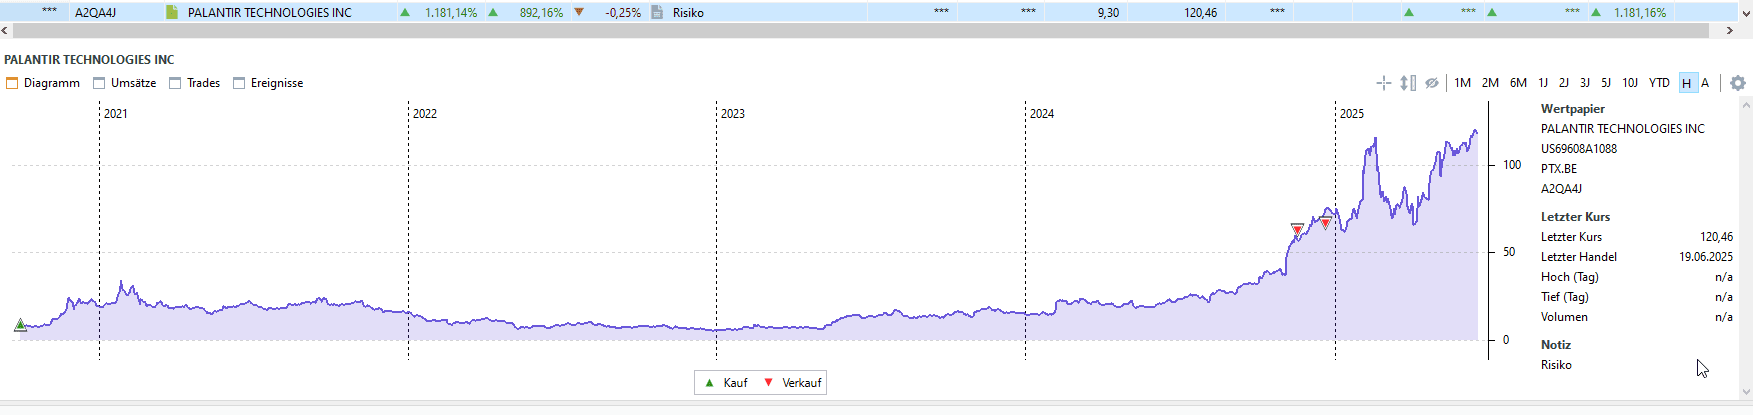Click the 2025 year label on chart
1753x415 pixels.
click(x=1352, y=114)
